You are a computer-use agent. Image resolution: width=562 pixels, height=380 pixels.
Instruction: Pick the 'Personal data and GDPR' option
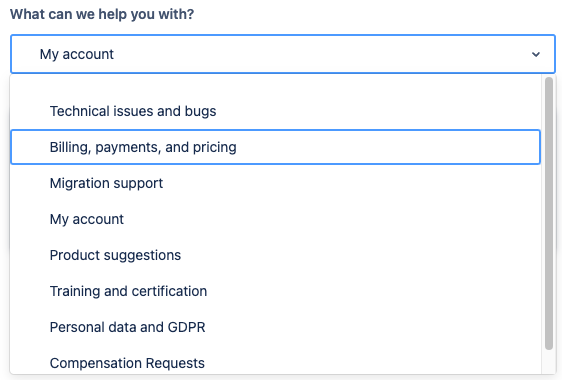point(276,327)
